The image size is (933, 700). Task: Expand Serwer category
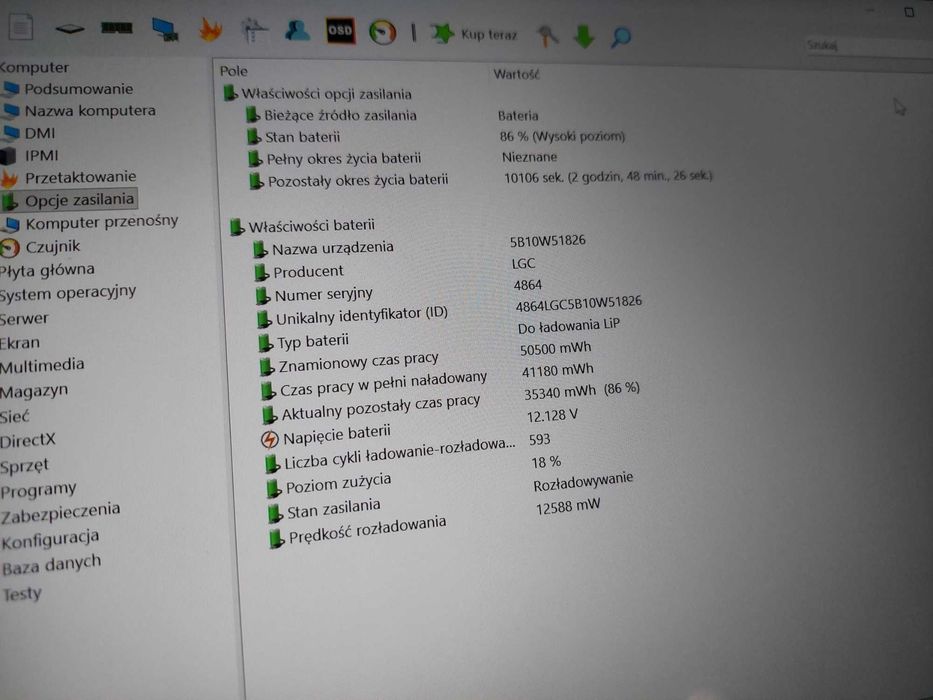tap(24, 319)
